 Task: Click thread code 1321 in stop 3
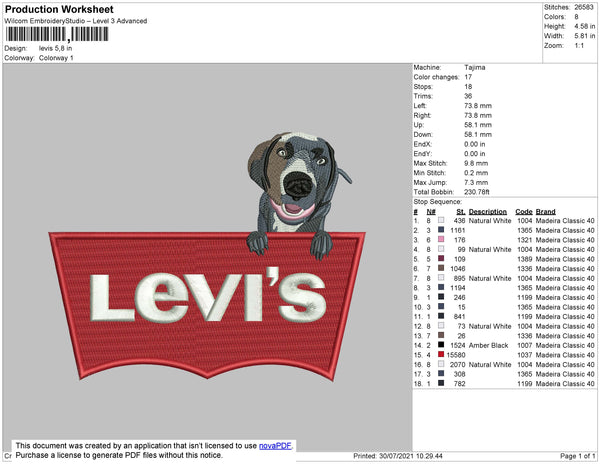click(524, 240)
